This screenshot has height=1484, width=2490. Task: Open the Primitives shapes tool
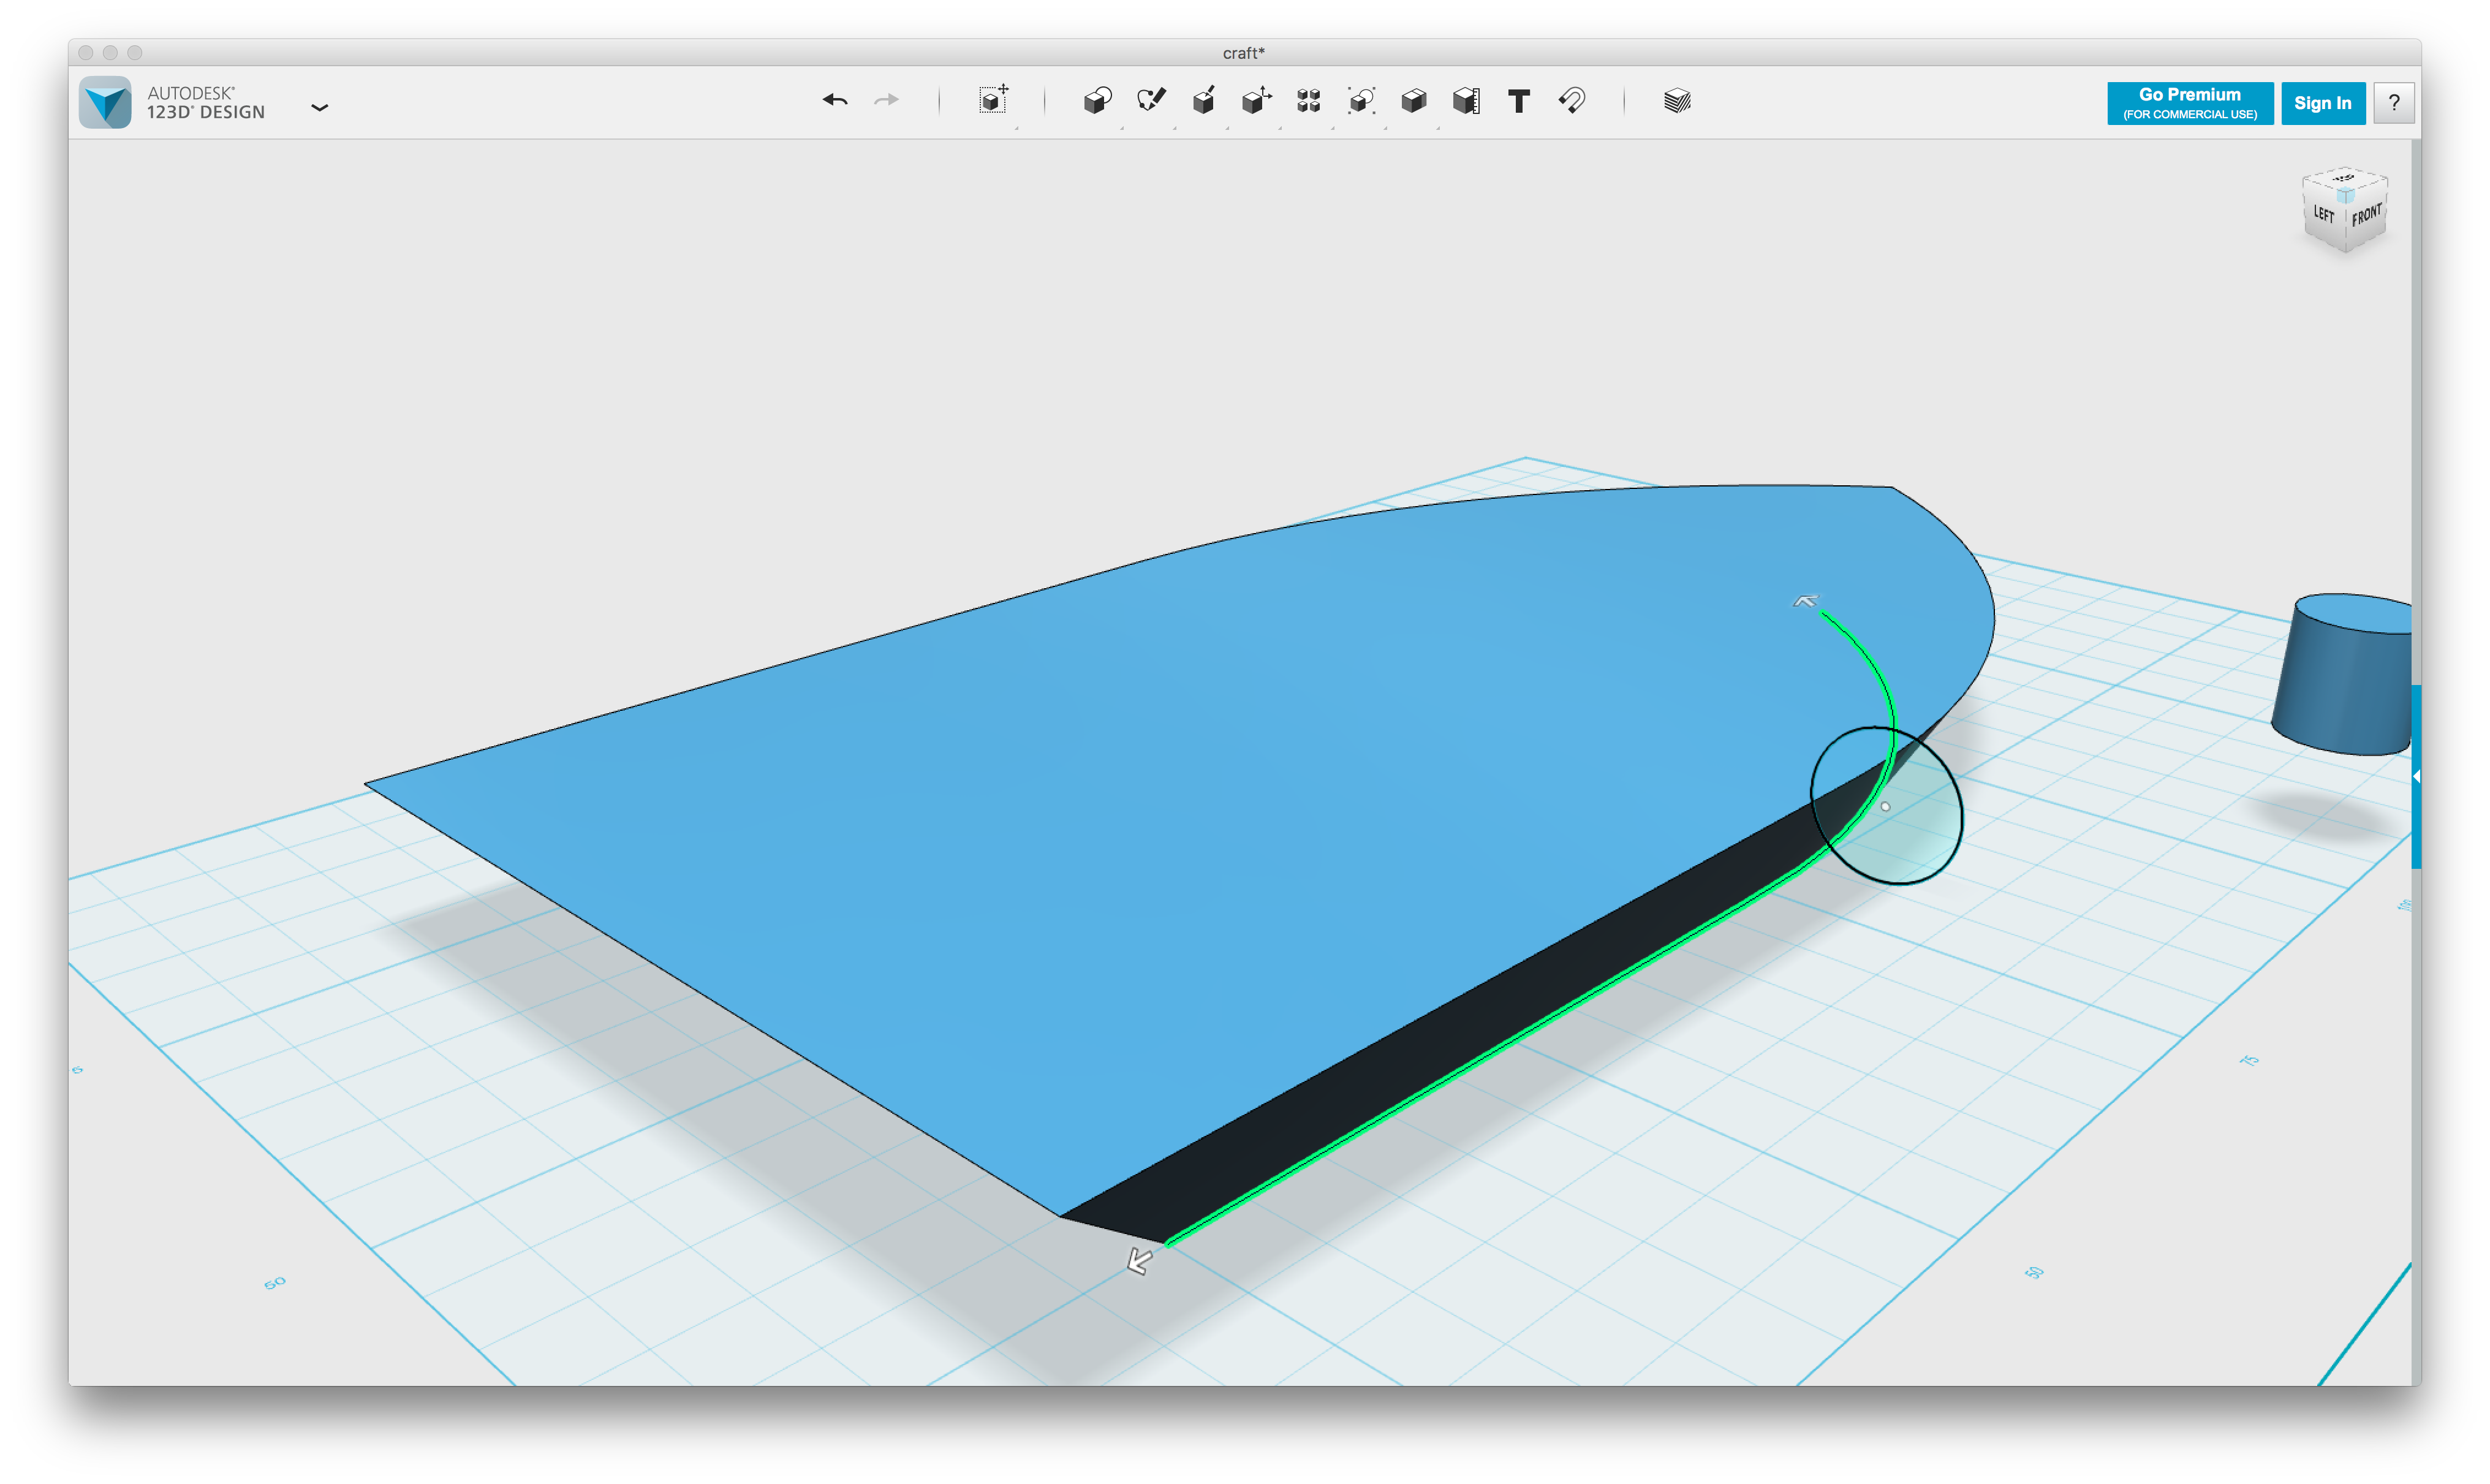[x=1097, y=100]
